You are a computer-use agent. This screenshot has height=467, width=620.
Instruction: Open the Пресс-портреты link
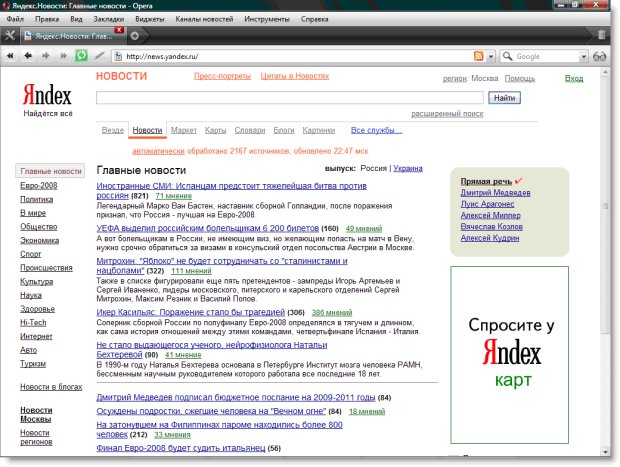coord(222,76)
